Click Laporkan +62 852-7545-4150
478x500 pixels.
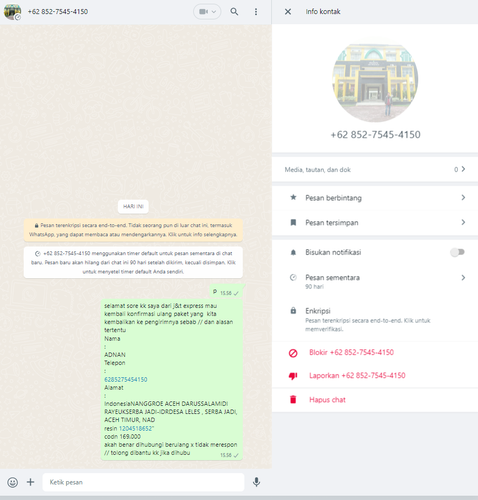pos(357,376)
